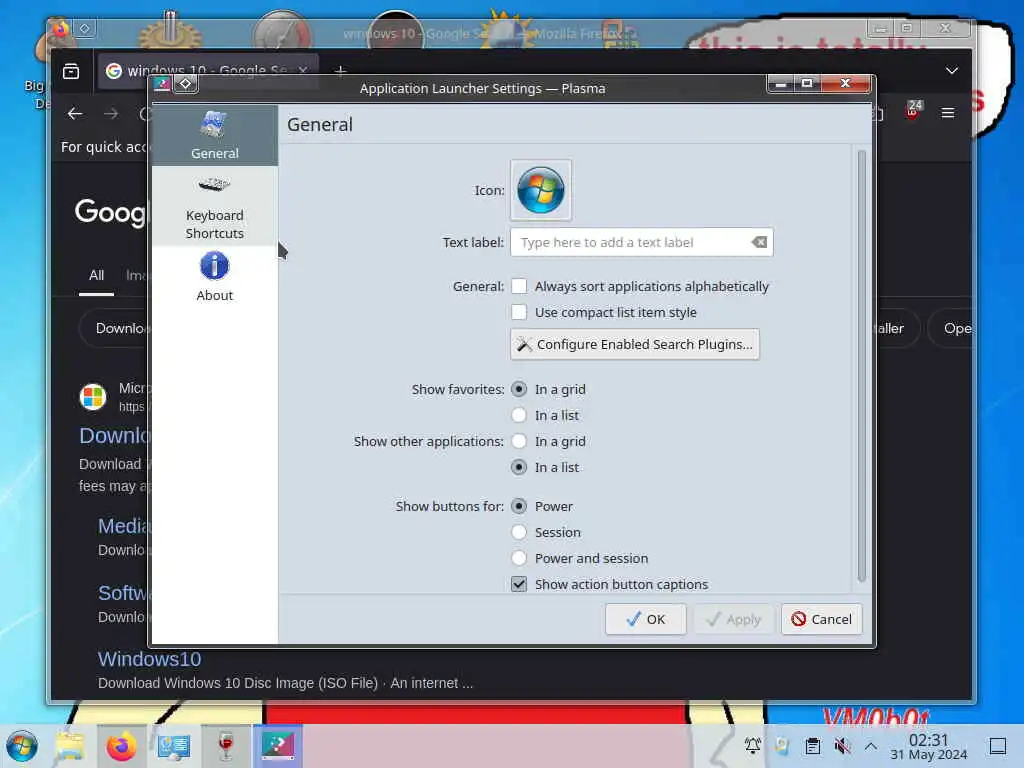Click the taskbar clock showing 02:31
Viewport: 1024px width, 768px height.
click(x=928, y=746)
